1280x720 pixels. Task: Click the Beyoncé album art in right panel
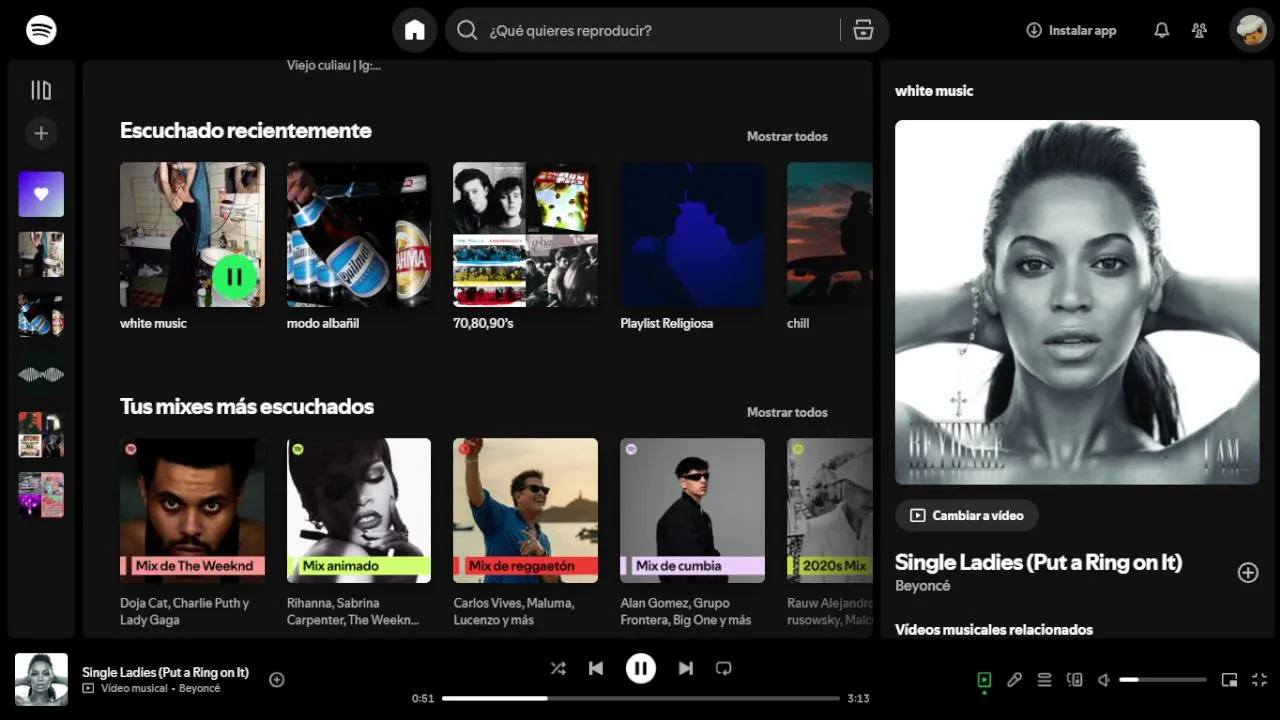tap(1077, 302)
